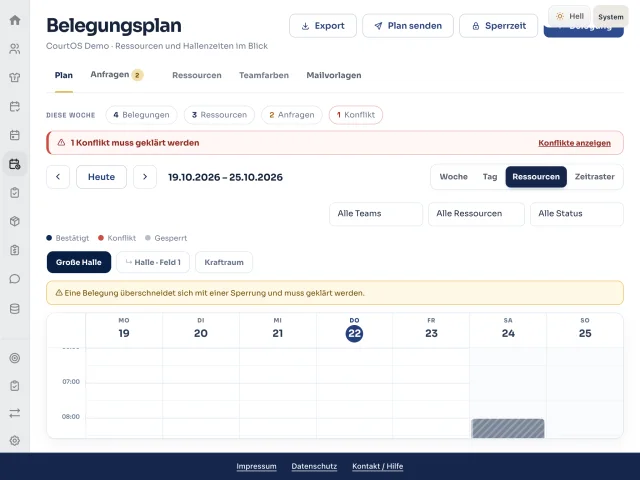Screen dimensions: 640x480
Task: Open the Datenschutz footer link
Action: 314,466
